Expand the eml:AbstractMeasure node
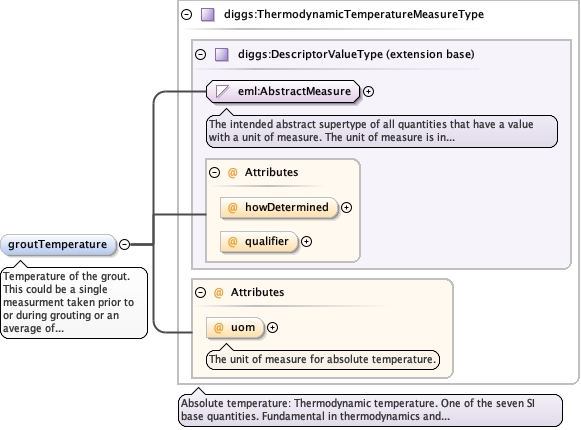 [x=368, y=92]
